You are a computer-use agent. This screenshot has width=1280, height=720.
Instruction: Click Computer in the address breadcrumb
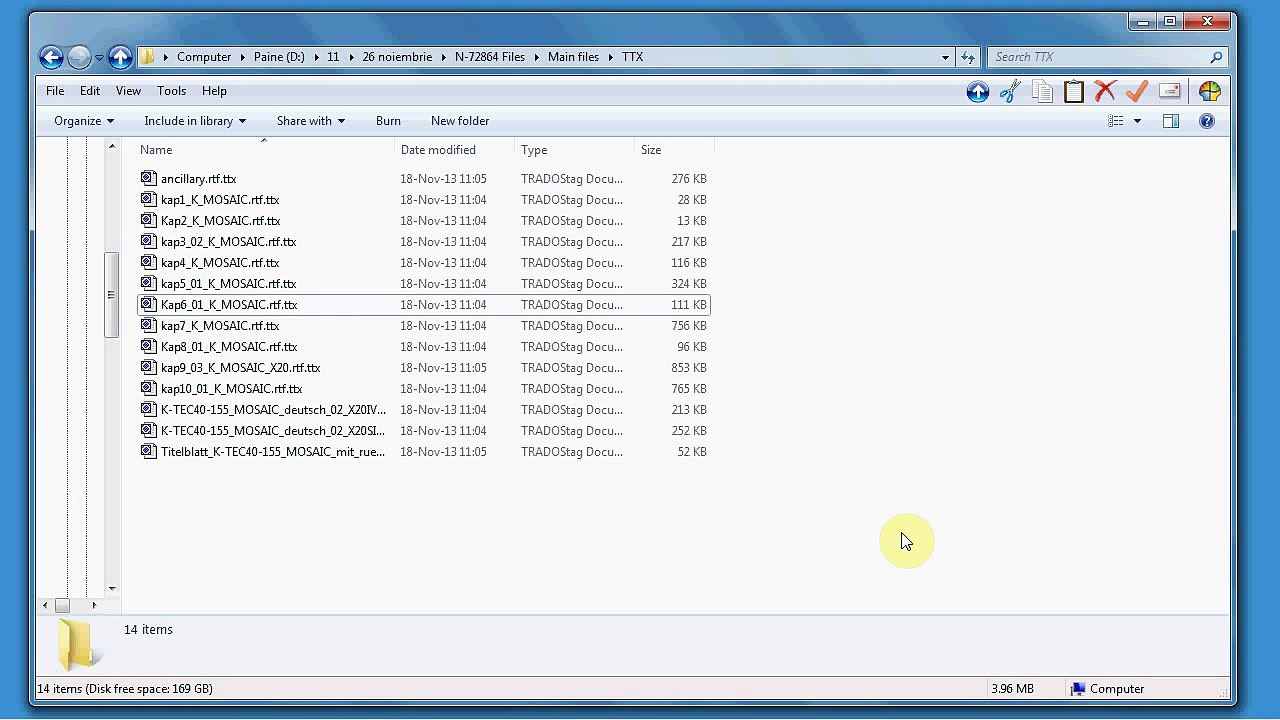204,57
